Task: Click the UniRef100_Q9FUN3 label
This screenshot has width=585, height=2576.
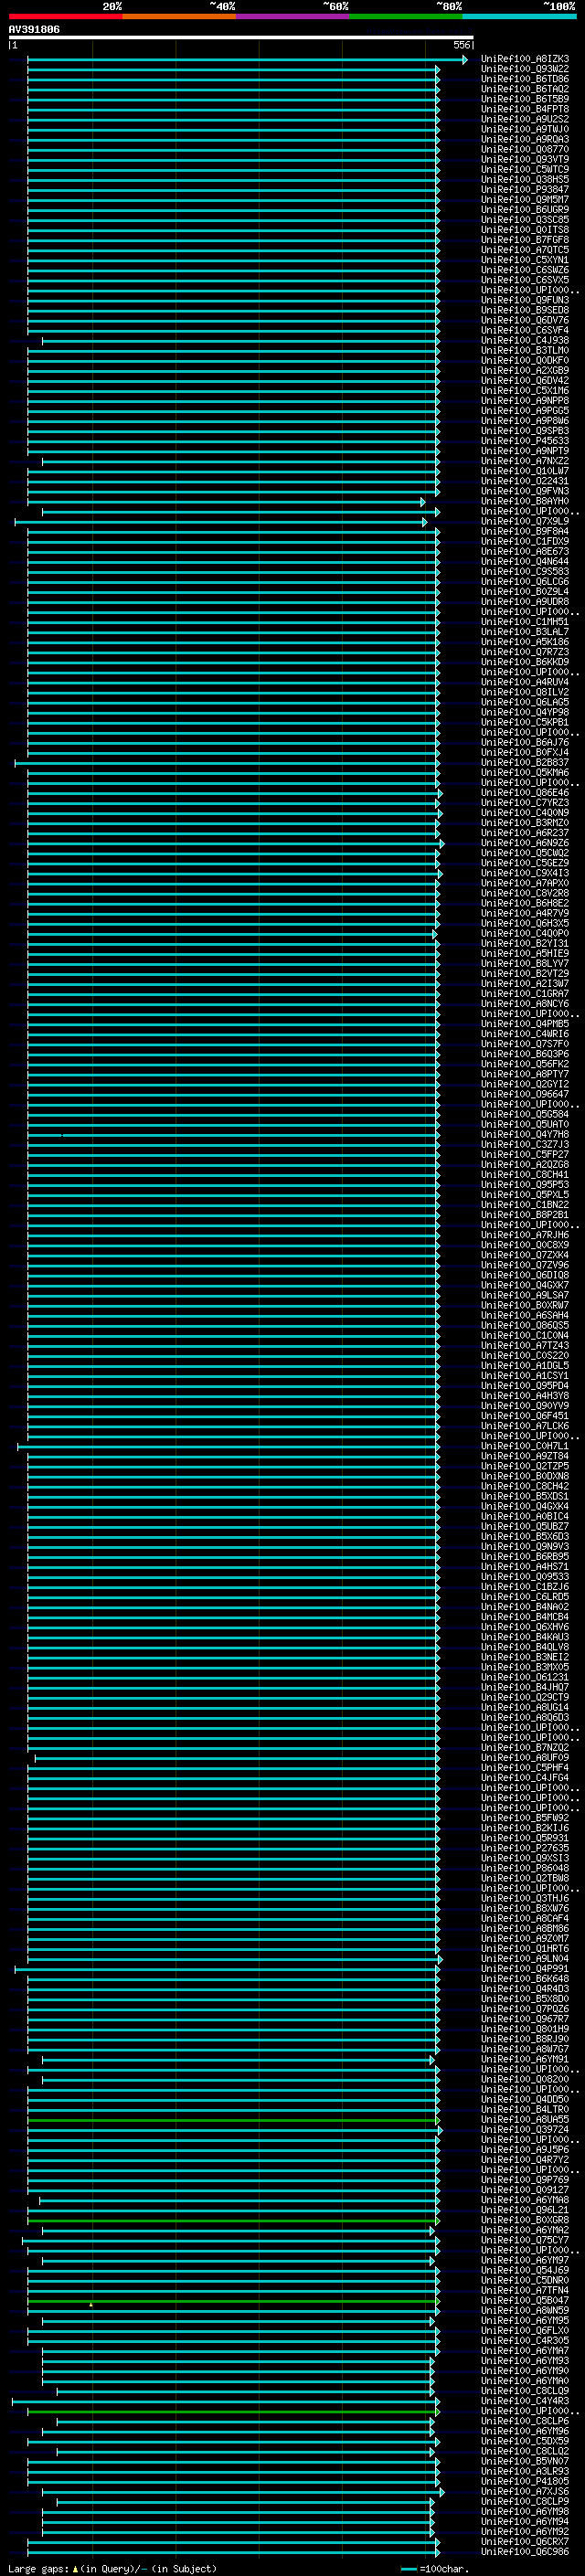Action: point(525,300)
